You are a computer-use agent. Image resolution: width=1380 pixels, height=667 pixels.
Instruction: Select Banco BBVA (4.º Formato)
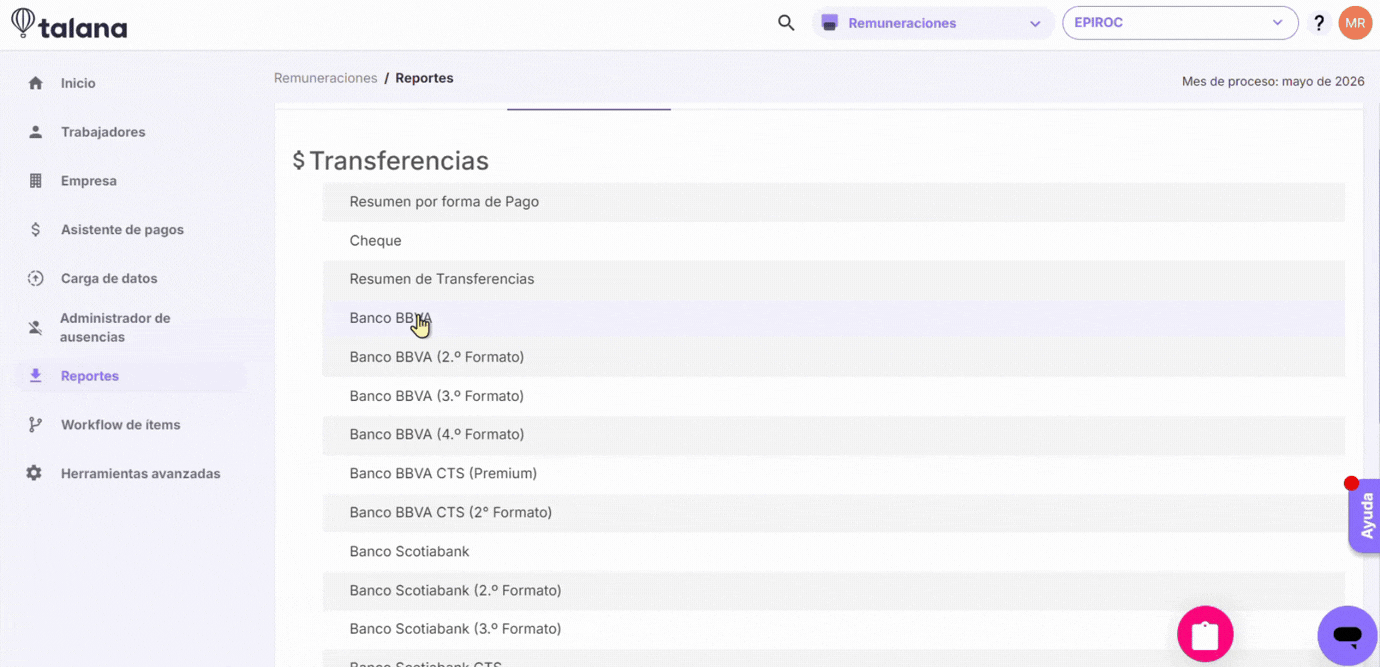[x=833, y=434]
